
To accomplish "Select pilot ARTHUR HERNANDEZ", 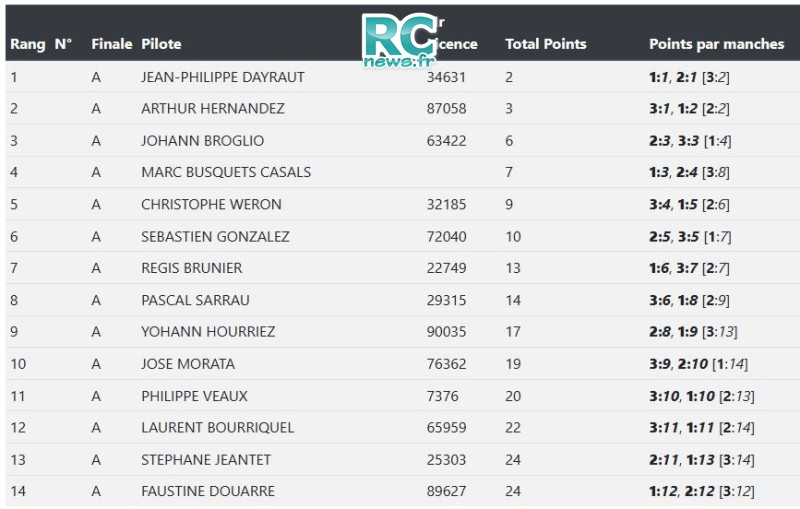I will coord(213,108).
